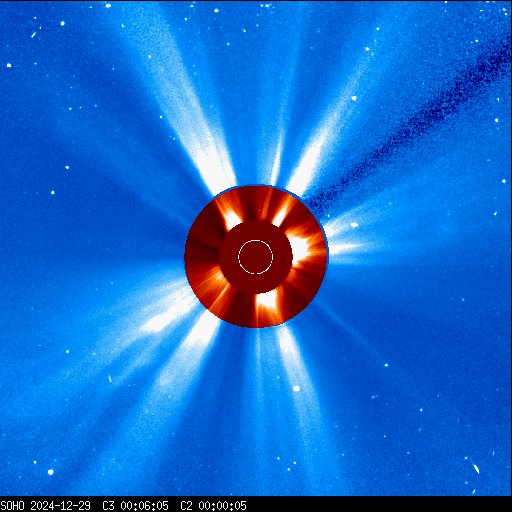Click the short diagonal streak near top left

(x=33, y=35)
